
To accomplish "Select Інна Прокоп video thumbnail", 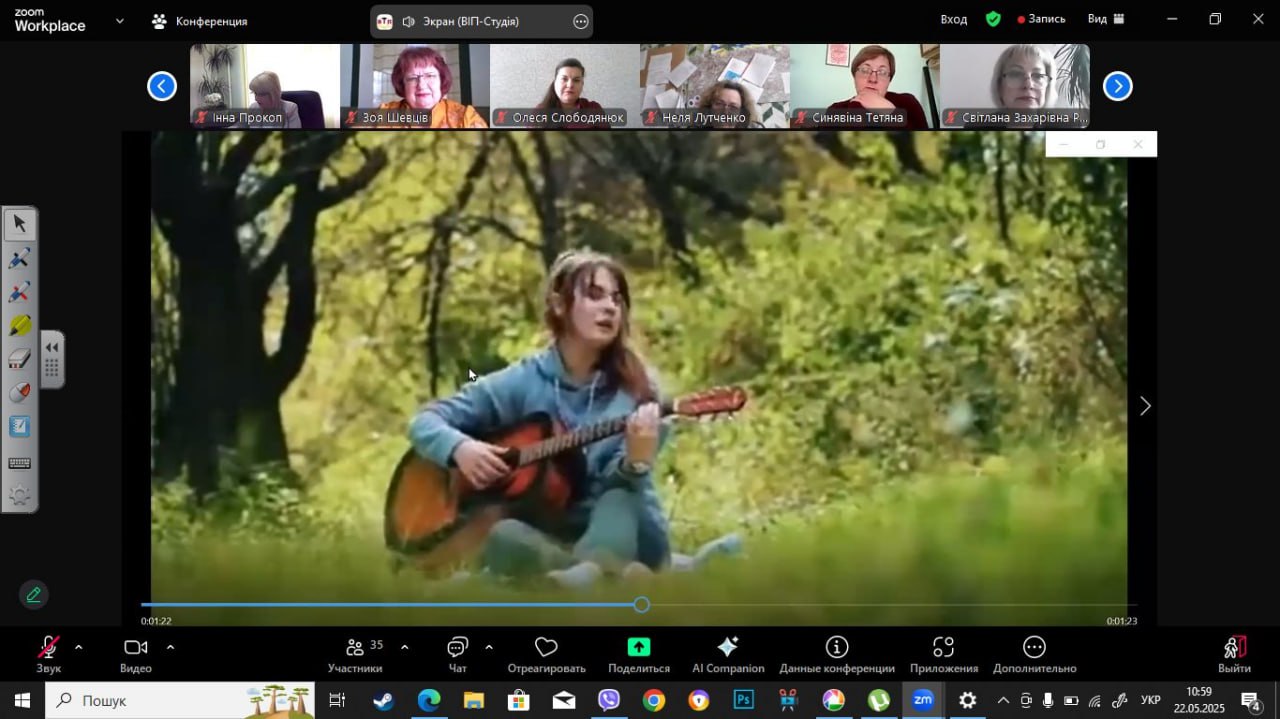I will click(x=265, y=86).
